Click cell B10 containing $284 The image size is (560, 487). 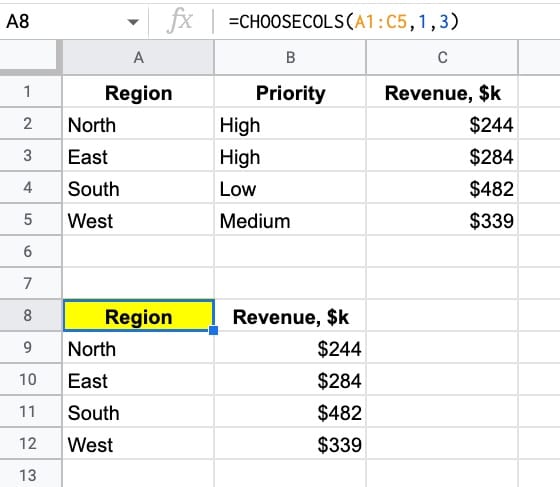click(290, 380)
